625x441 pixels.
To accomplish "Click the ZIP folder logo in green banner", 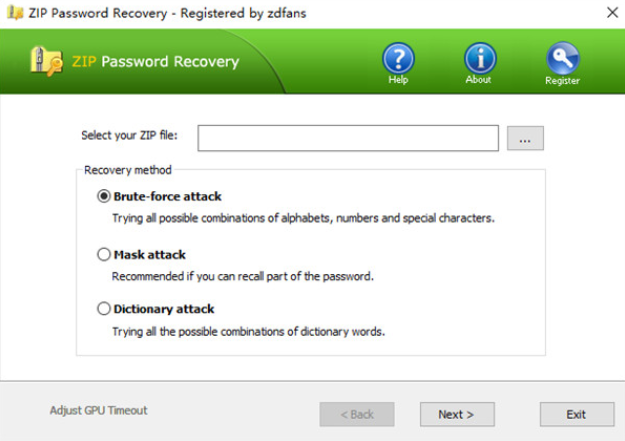I will 48,61.
